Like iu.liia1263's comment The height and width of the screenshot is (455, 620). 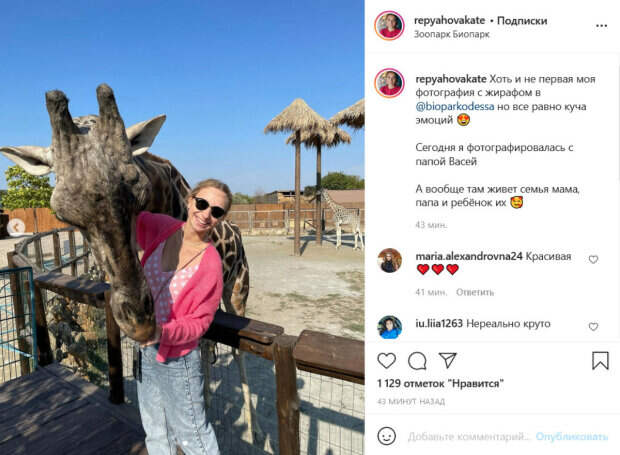pos(593,327)
